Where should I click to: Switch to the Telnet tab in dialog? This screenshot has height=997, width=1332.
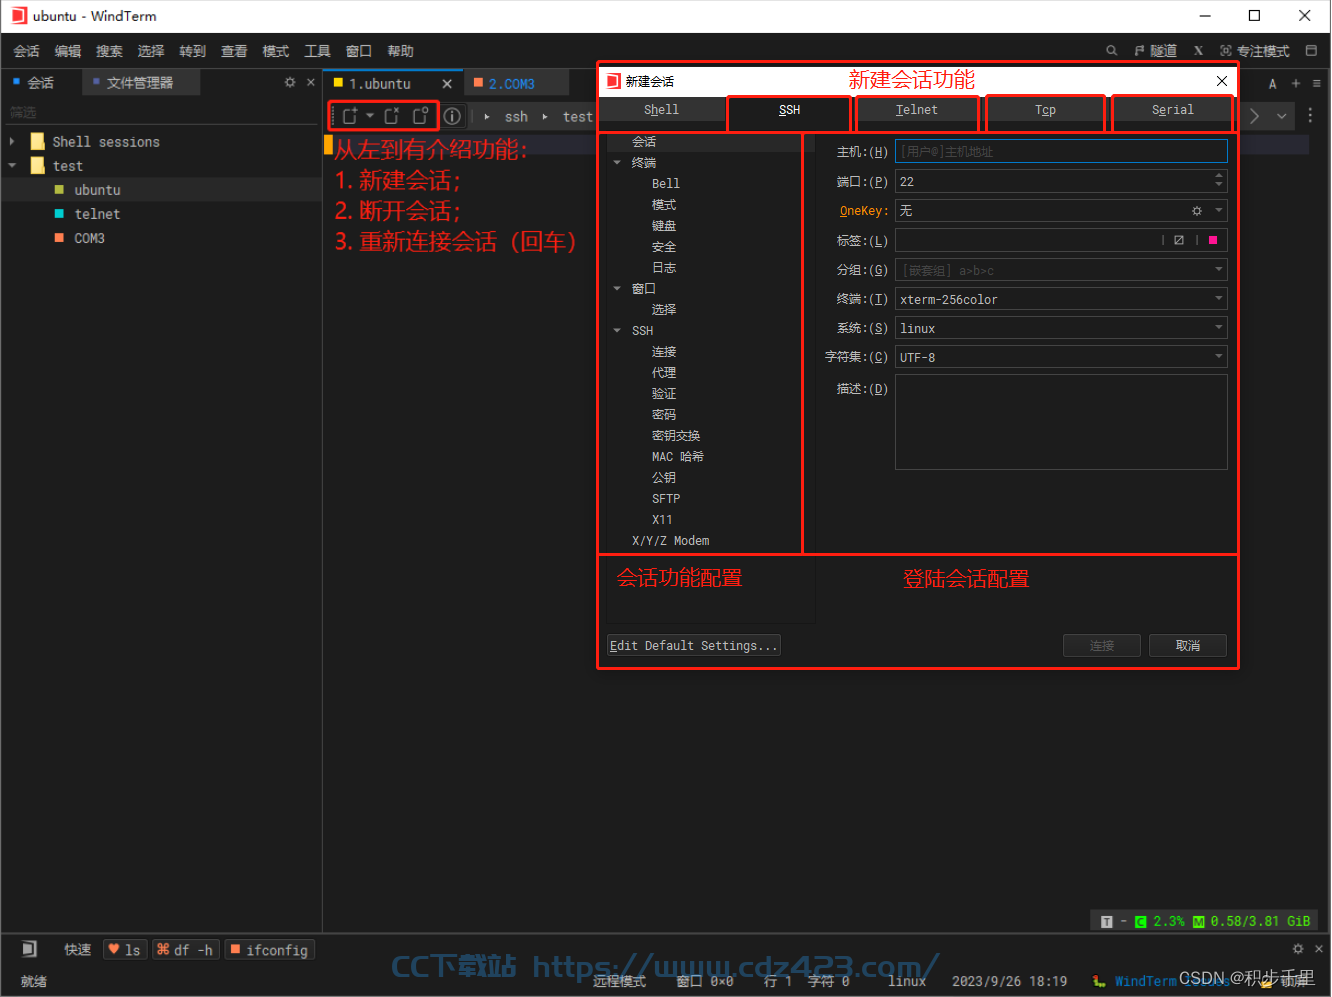(x=917, y=110)
